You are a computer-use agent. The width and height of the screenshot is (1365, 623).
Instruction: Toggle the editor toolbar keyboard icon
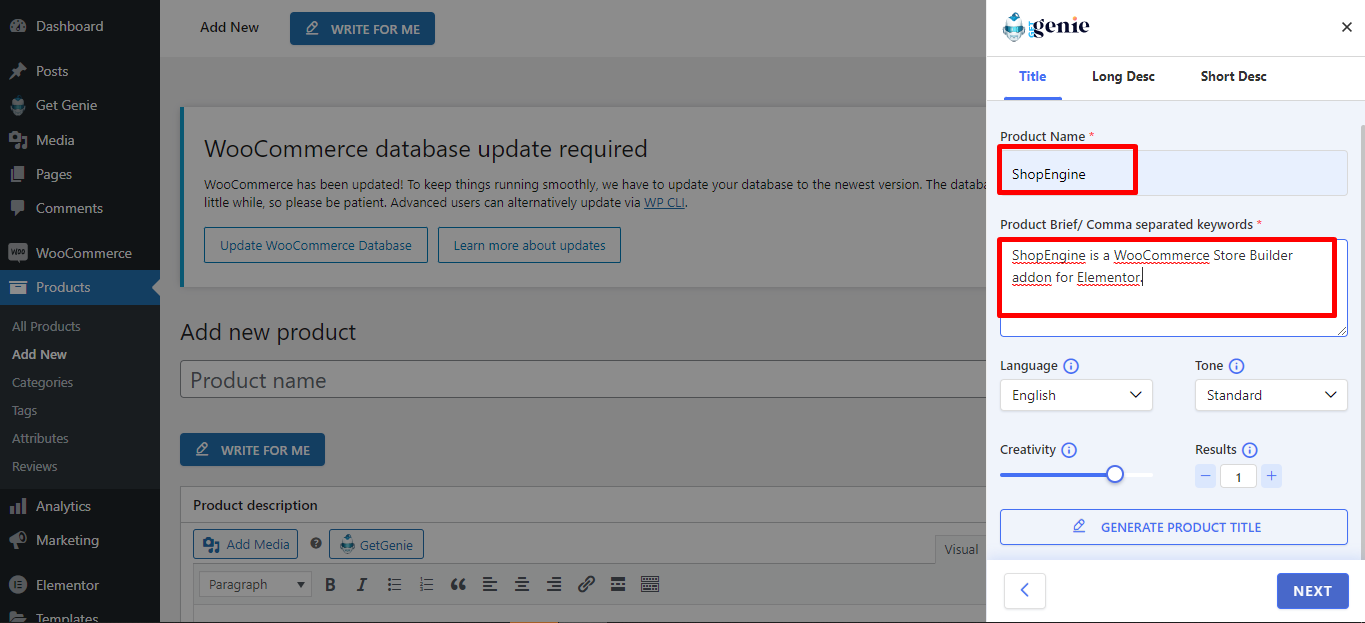(650, 584)
